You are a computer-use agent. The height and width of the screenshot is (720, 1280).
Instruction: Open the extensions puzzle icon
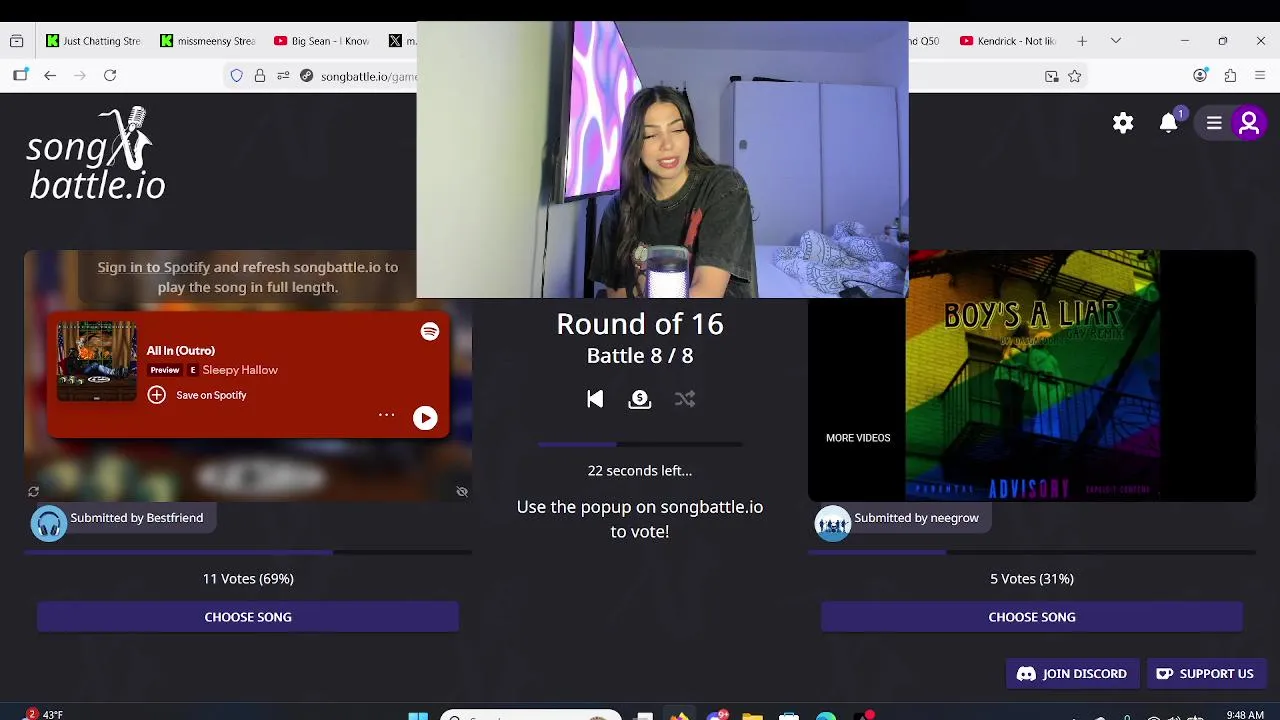pos(1231,76)
